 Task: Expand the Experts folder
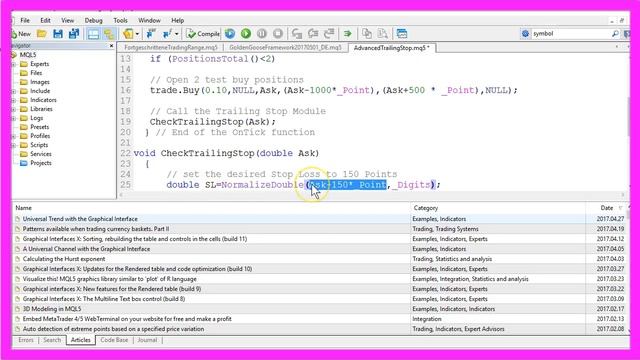point(14,64)
